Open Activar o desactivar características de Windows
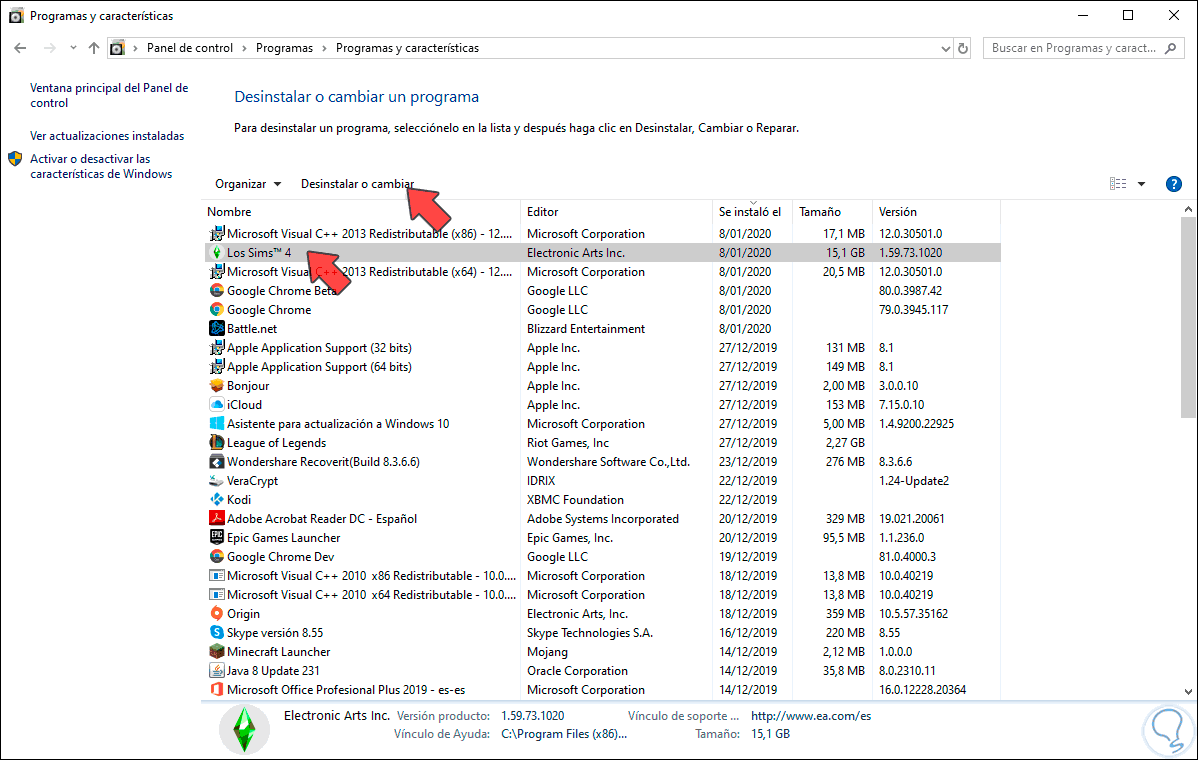The width and height of the screenshot is (1198, 760). [101, 167]
